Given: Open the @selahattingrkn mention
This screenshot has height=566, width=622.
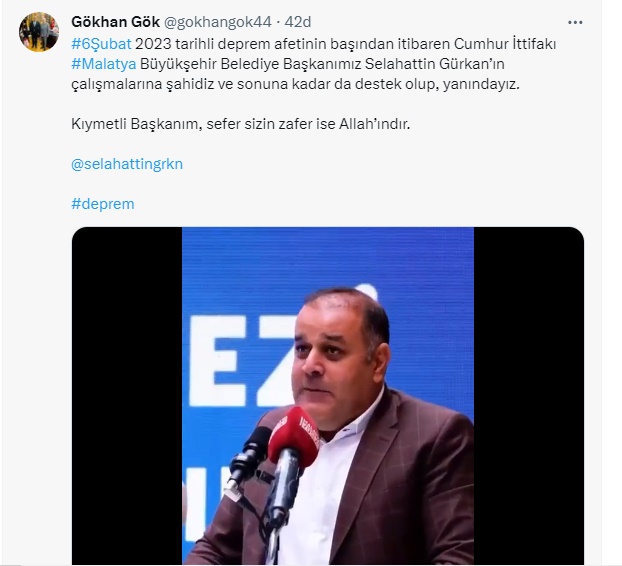Looking at the screenshot, I should 127,164.
